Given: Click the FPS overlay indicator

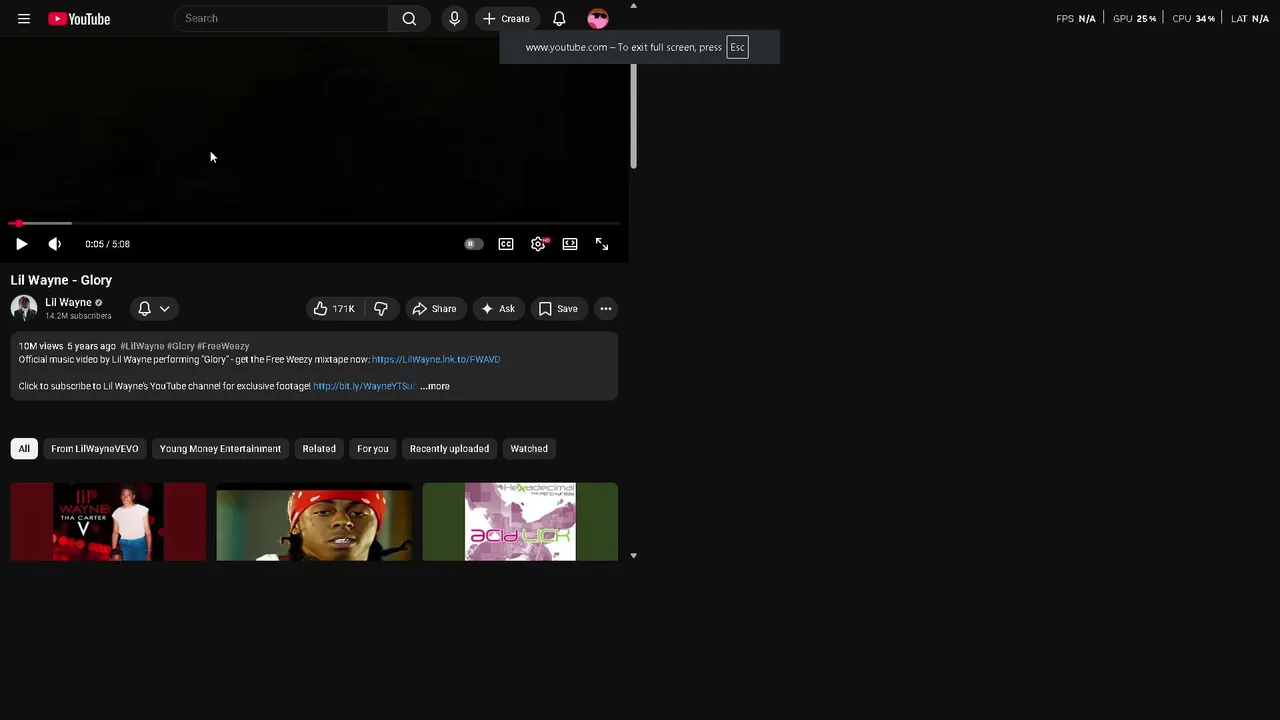Looking at the screenshot, I should [1076, 19].
